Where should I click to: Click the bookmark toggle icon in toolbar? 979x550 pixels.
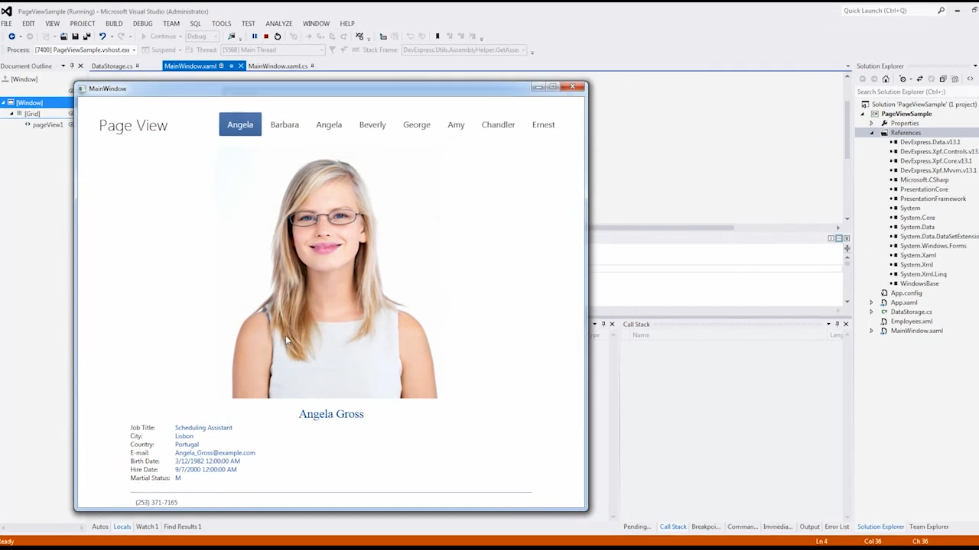click(x=438, y=37)
